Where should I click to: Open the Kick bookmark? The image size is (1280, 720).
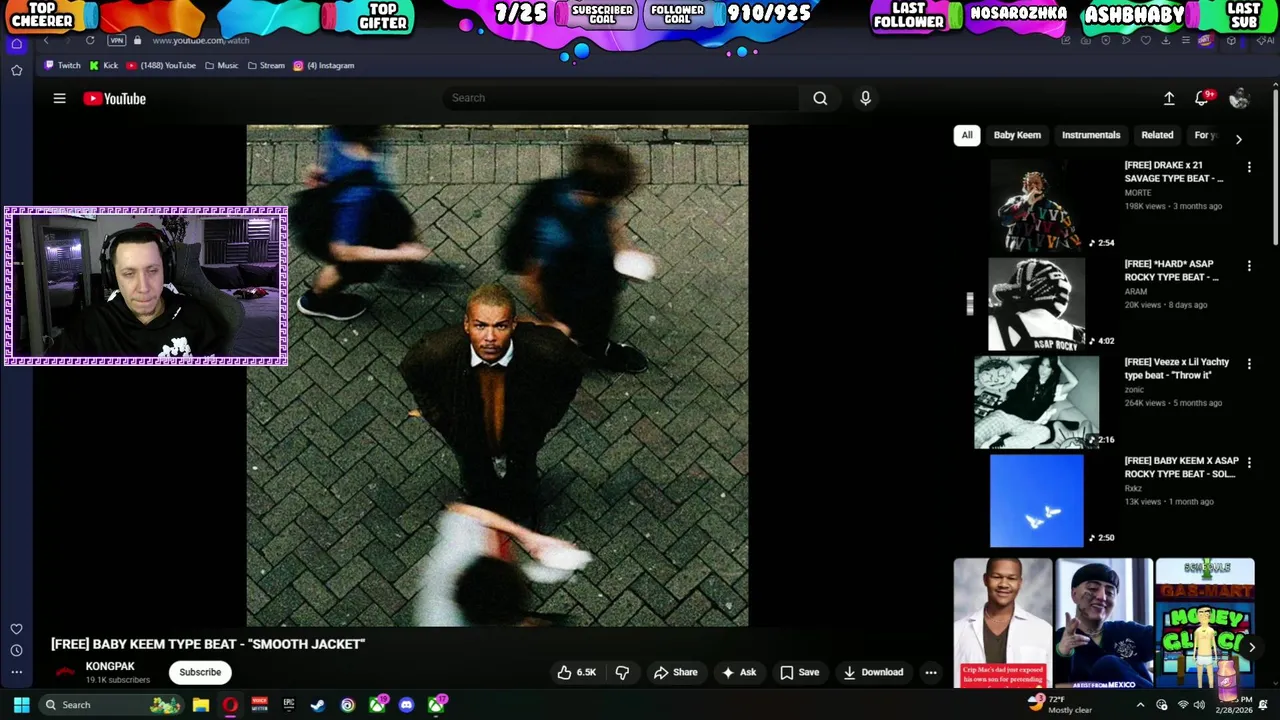(104, 65)
